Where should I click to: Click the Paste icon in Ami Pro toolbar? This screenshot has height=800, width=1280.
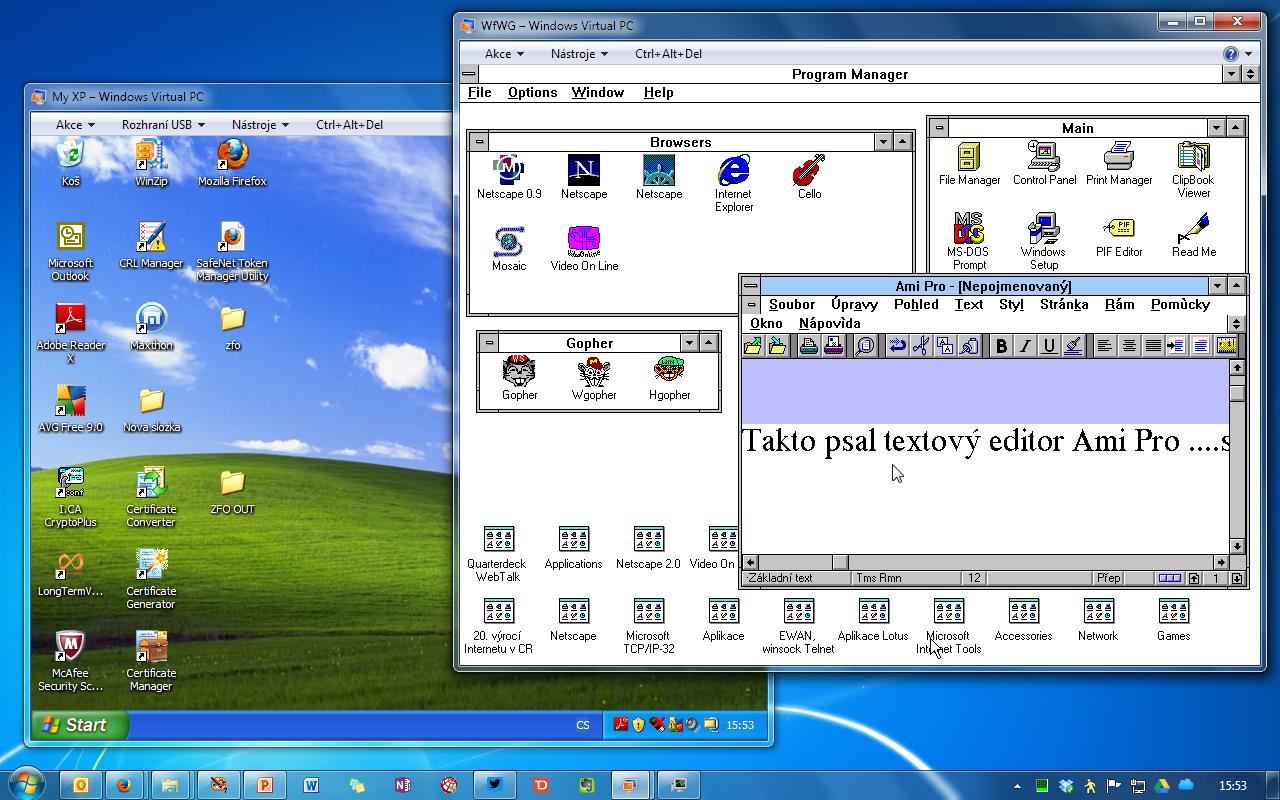point(969,346)
